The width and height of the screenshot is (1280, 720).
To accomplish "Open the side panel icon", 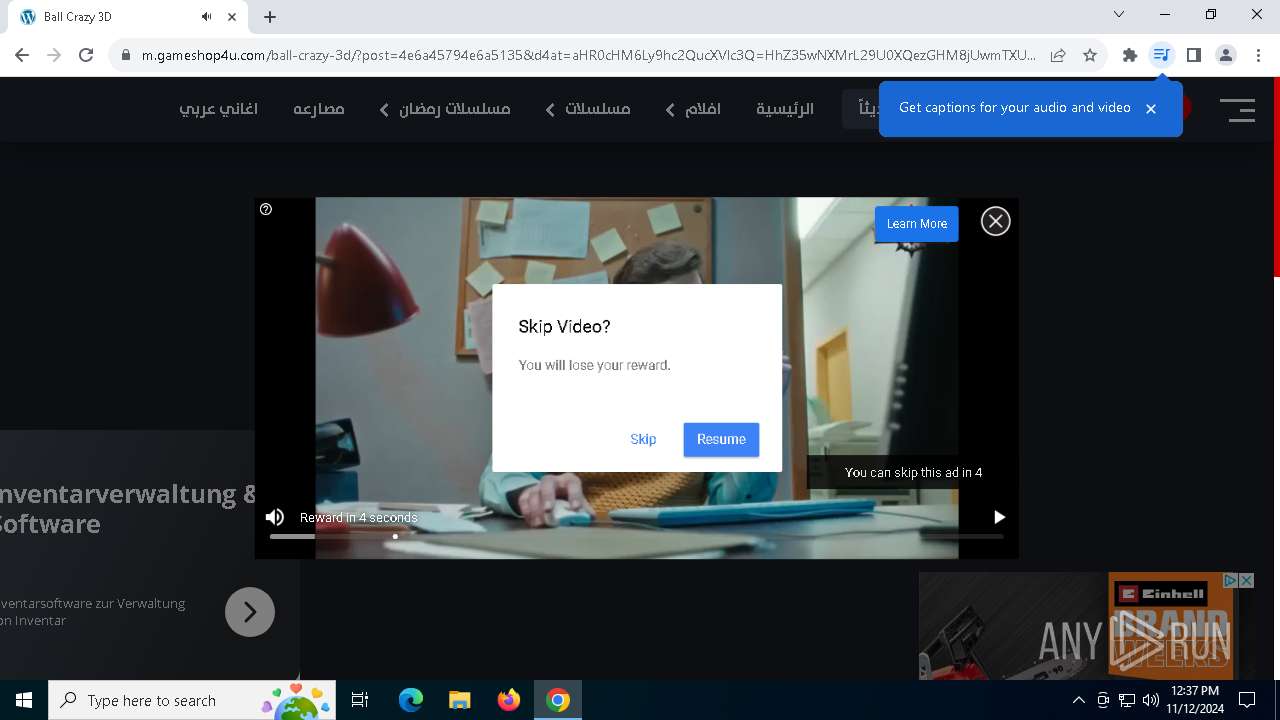I will pos(1194,55).
